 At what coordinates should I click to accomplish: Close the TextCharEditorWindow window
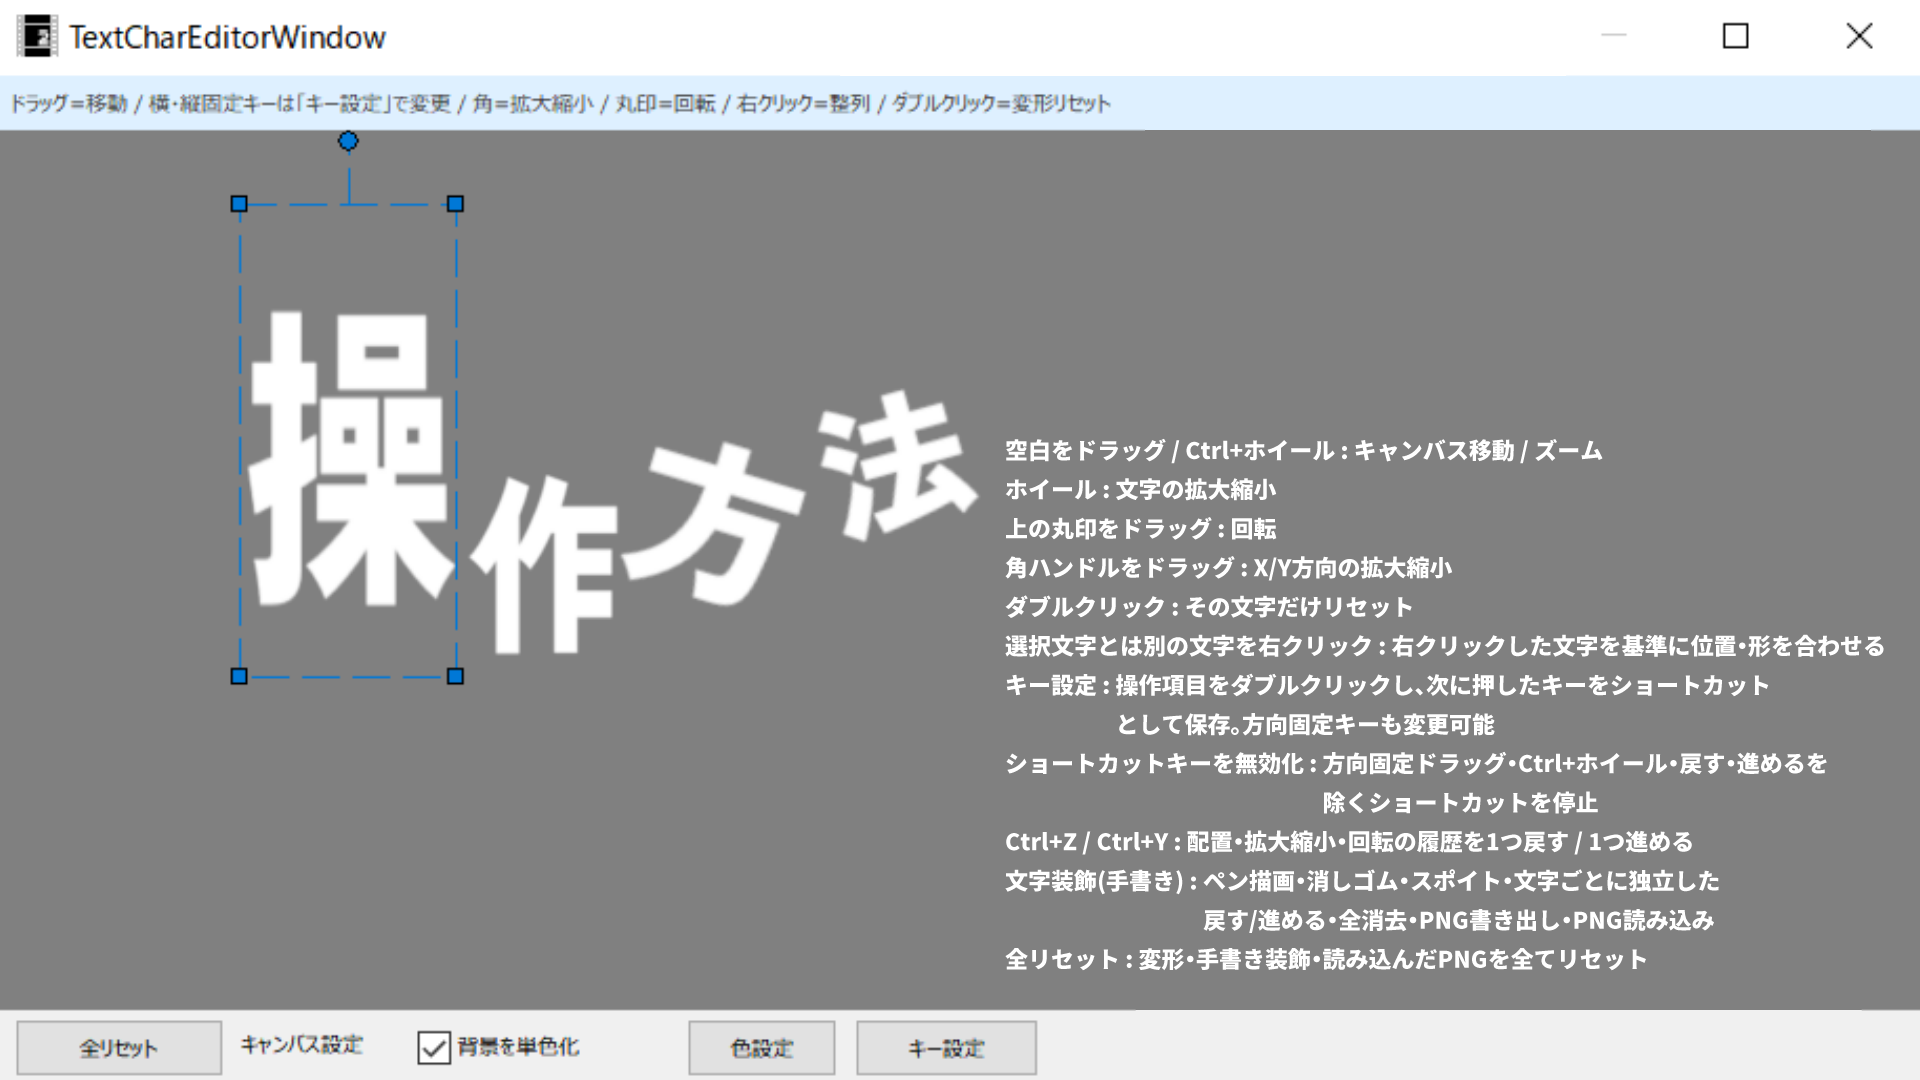(x=1859, y=36)
